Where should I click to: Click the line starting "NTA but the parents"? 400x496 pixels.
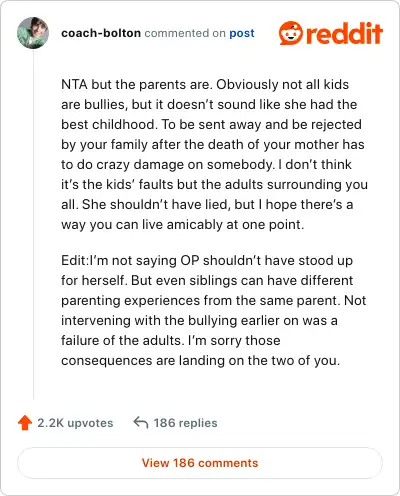tap(205, 85)
